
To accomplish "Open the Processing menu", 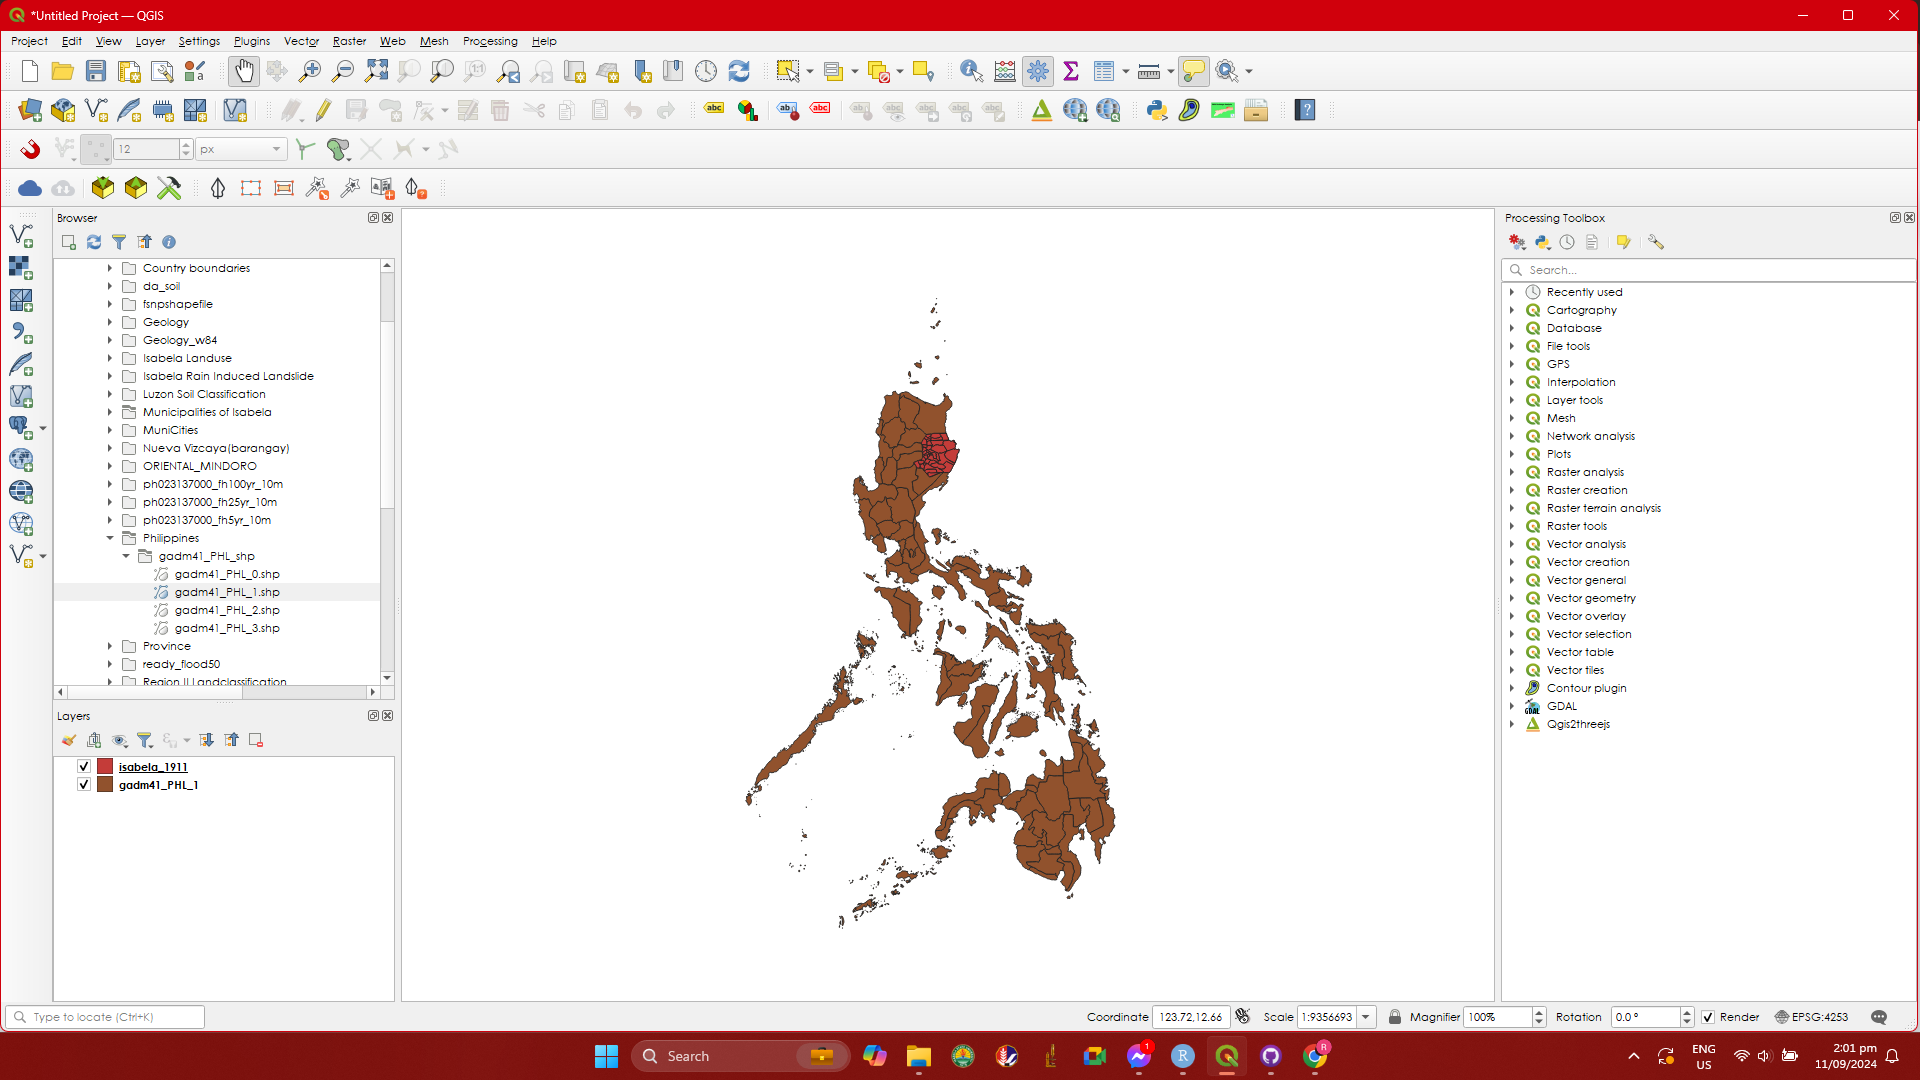I will coord(490,41).
